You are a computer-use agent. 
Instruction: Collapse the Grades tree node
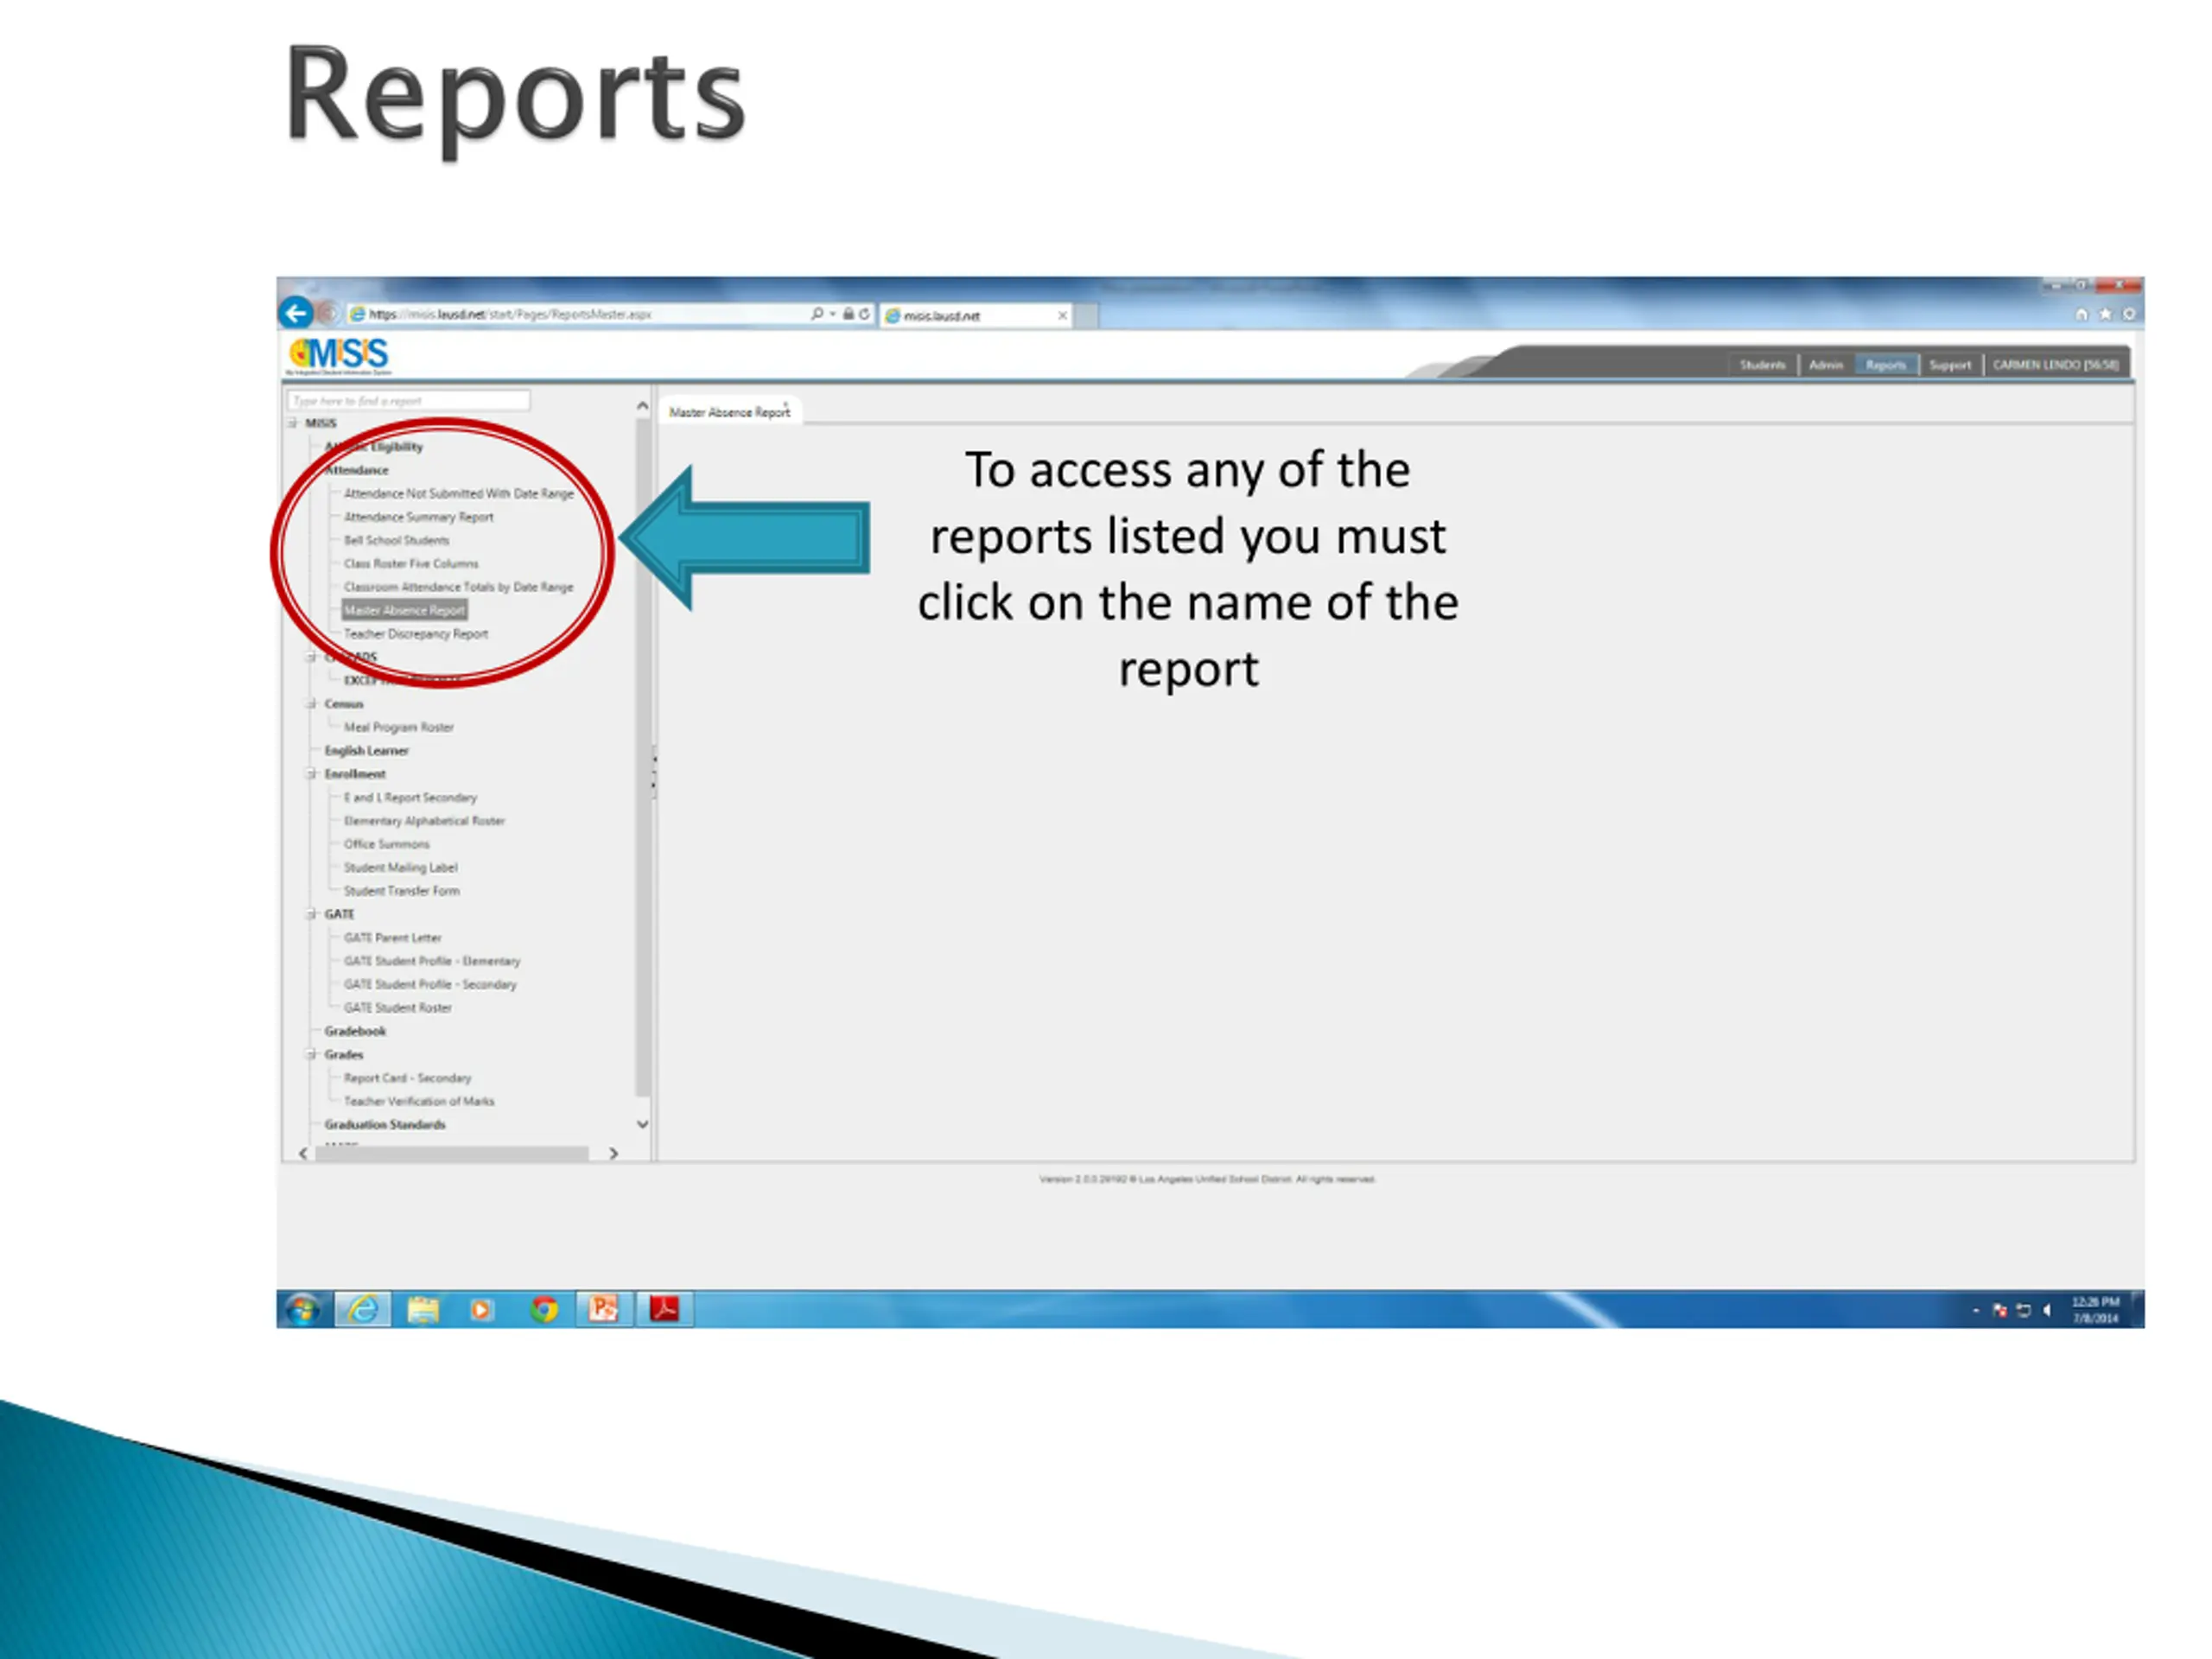click(311, 1054)
